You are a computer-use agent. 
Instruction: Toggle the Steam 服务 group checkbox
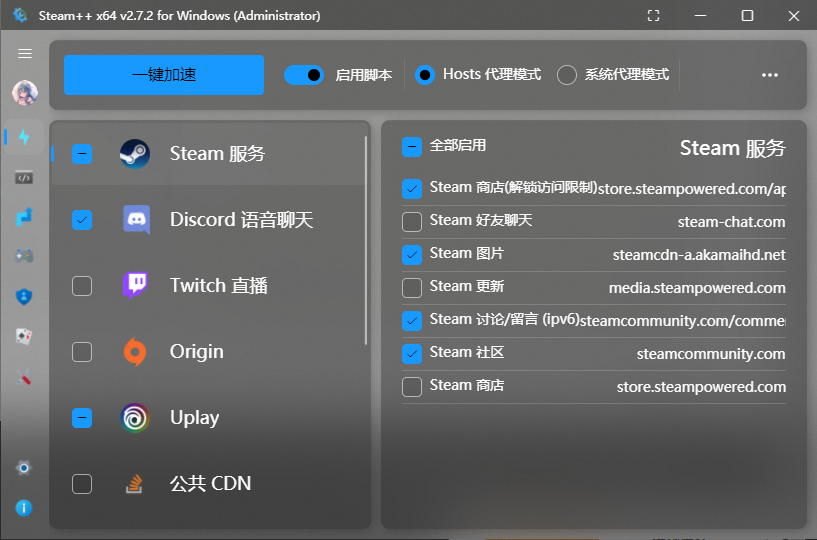[82, 154]
